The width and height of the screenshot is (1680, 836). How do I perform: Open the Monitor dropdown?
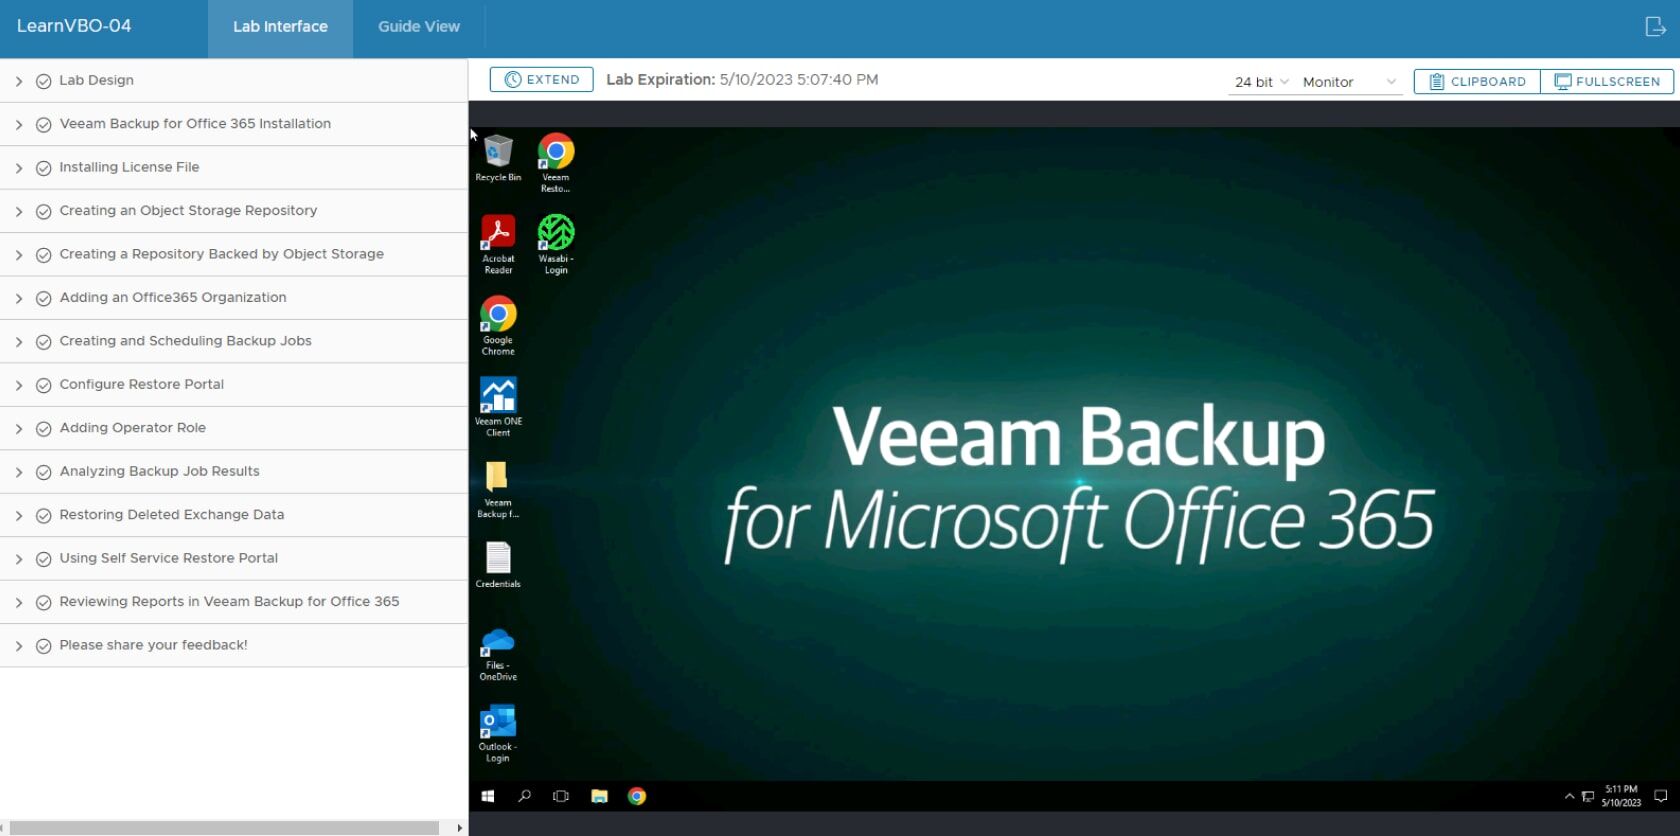coord(1349,82)
